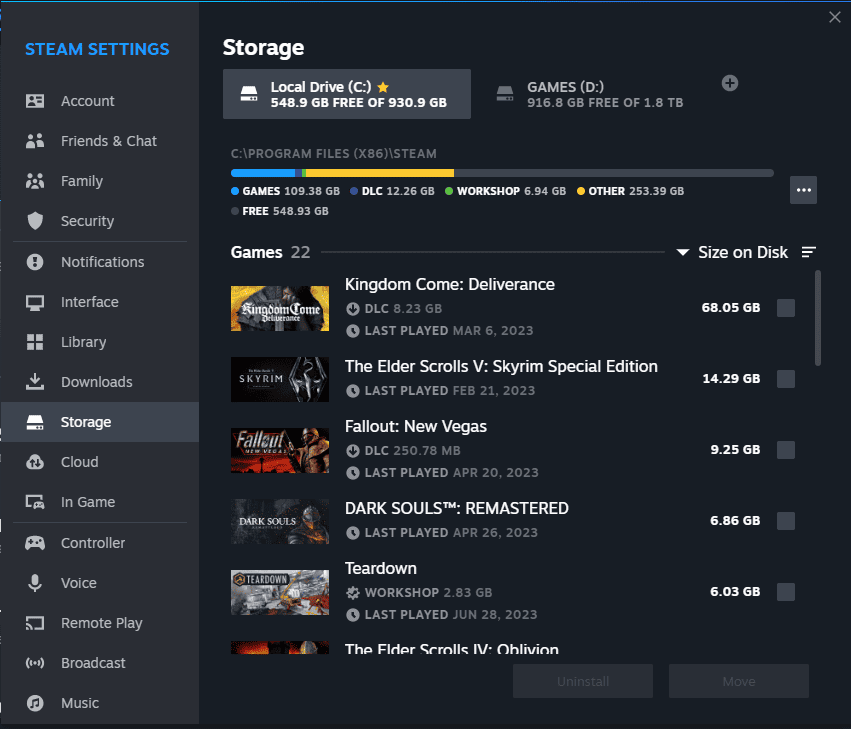Click the Teardown game title
851x729 pixels.
(381, 568)
